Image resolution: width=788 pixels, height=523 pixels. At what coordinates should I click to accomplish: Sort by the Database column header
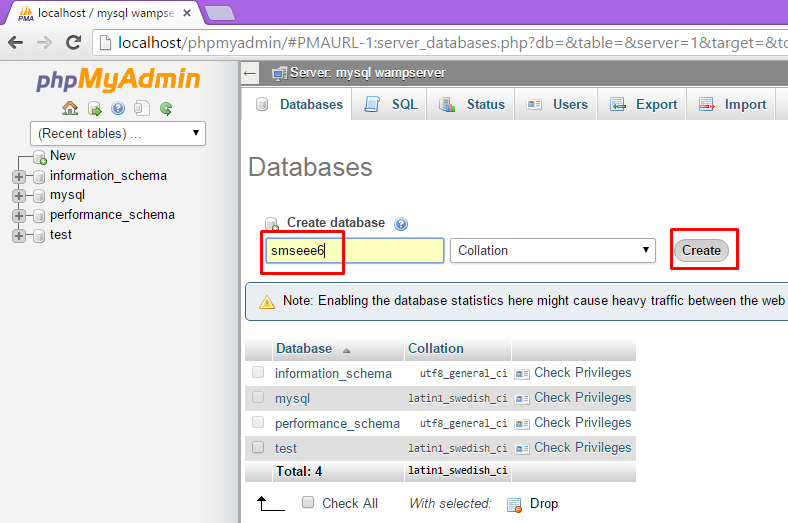point(304,348)
